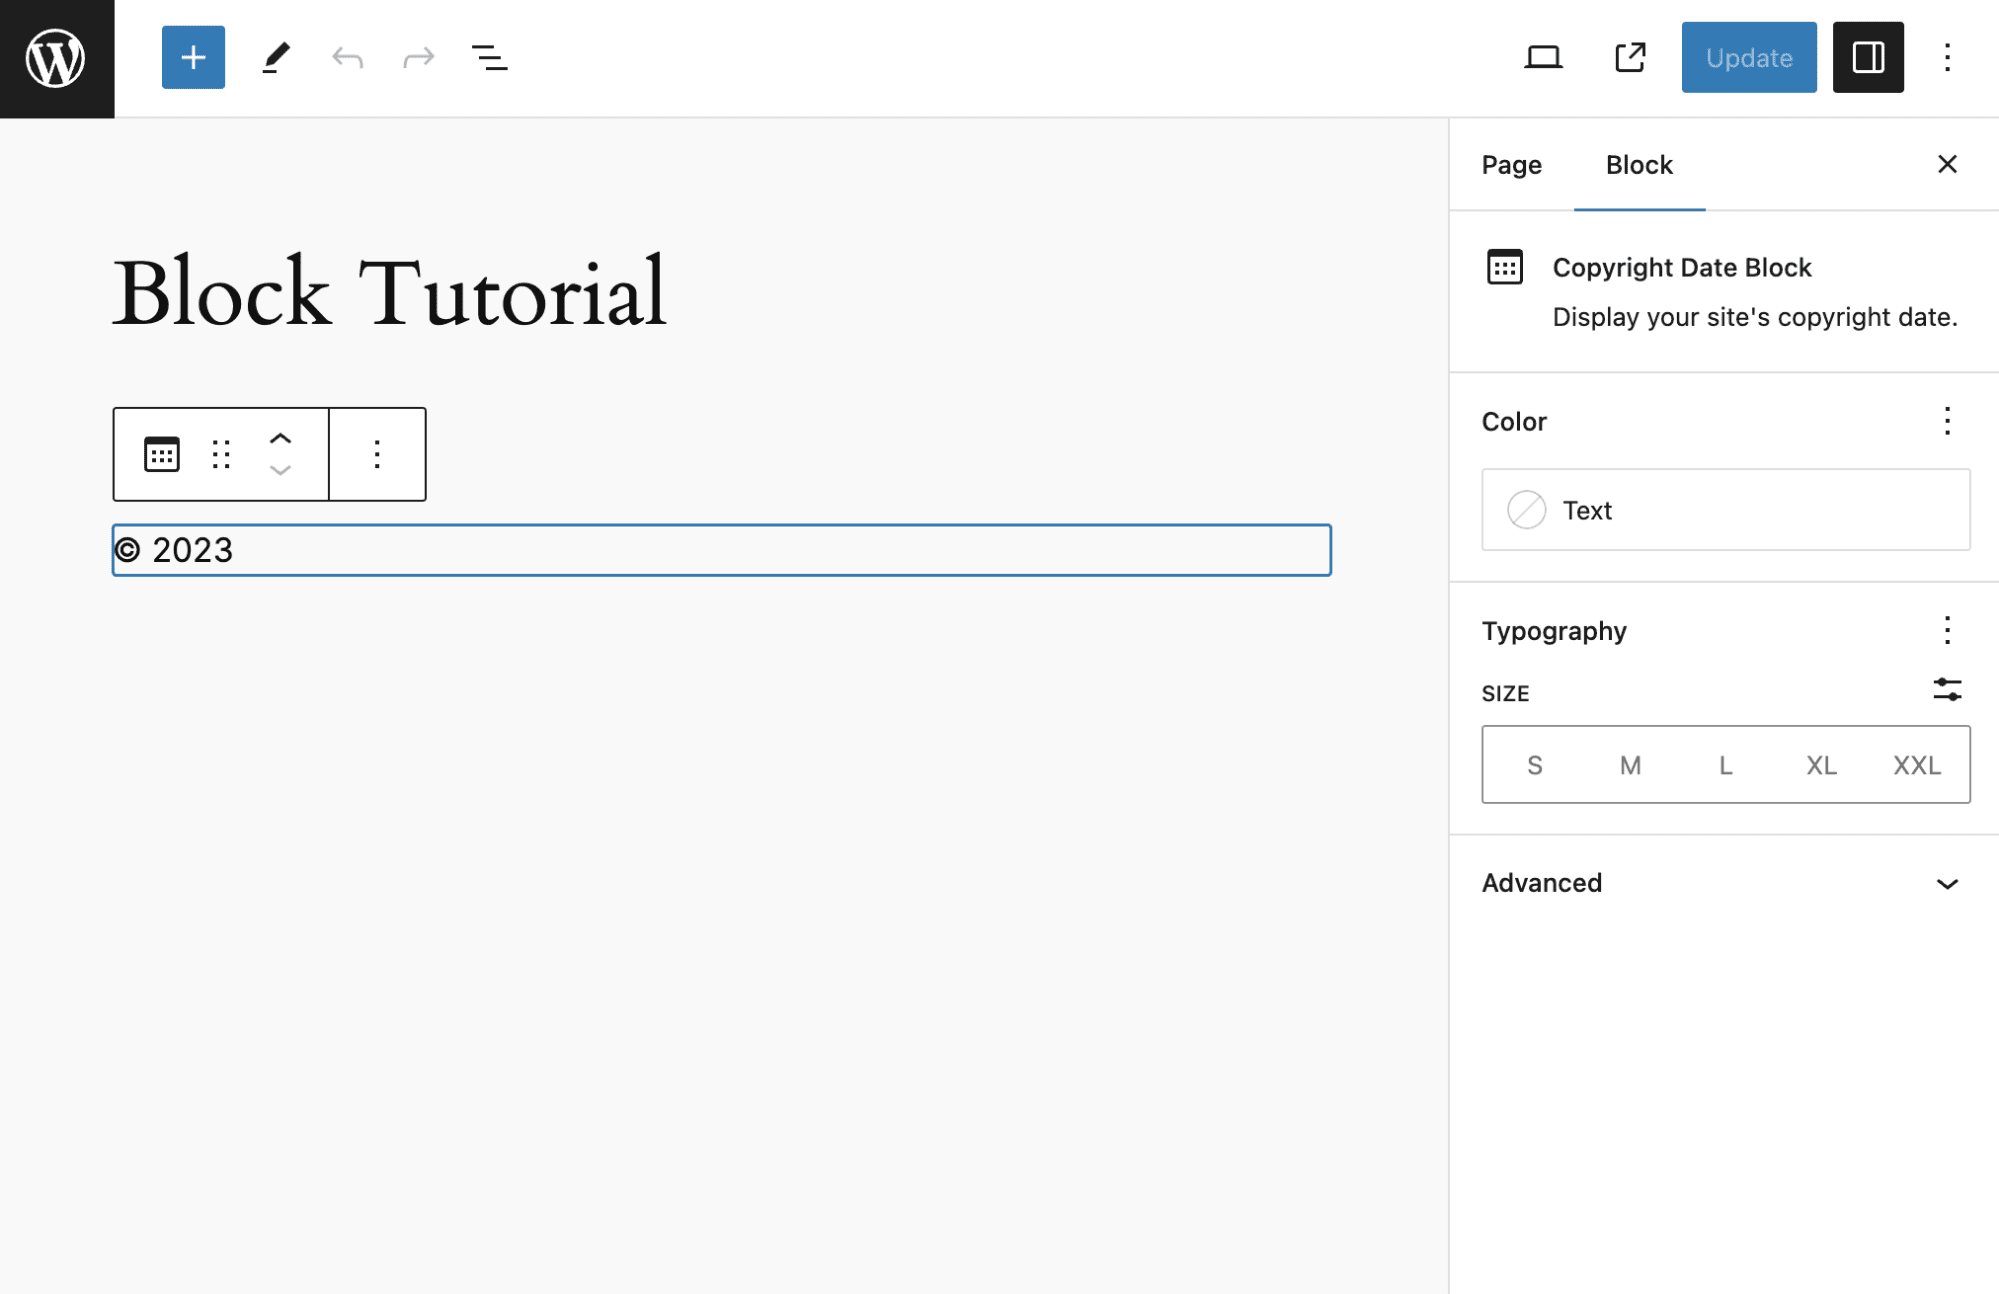
Task: Select the Tools pencil icon
Action: pos(275,57)
